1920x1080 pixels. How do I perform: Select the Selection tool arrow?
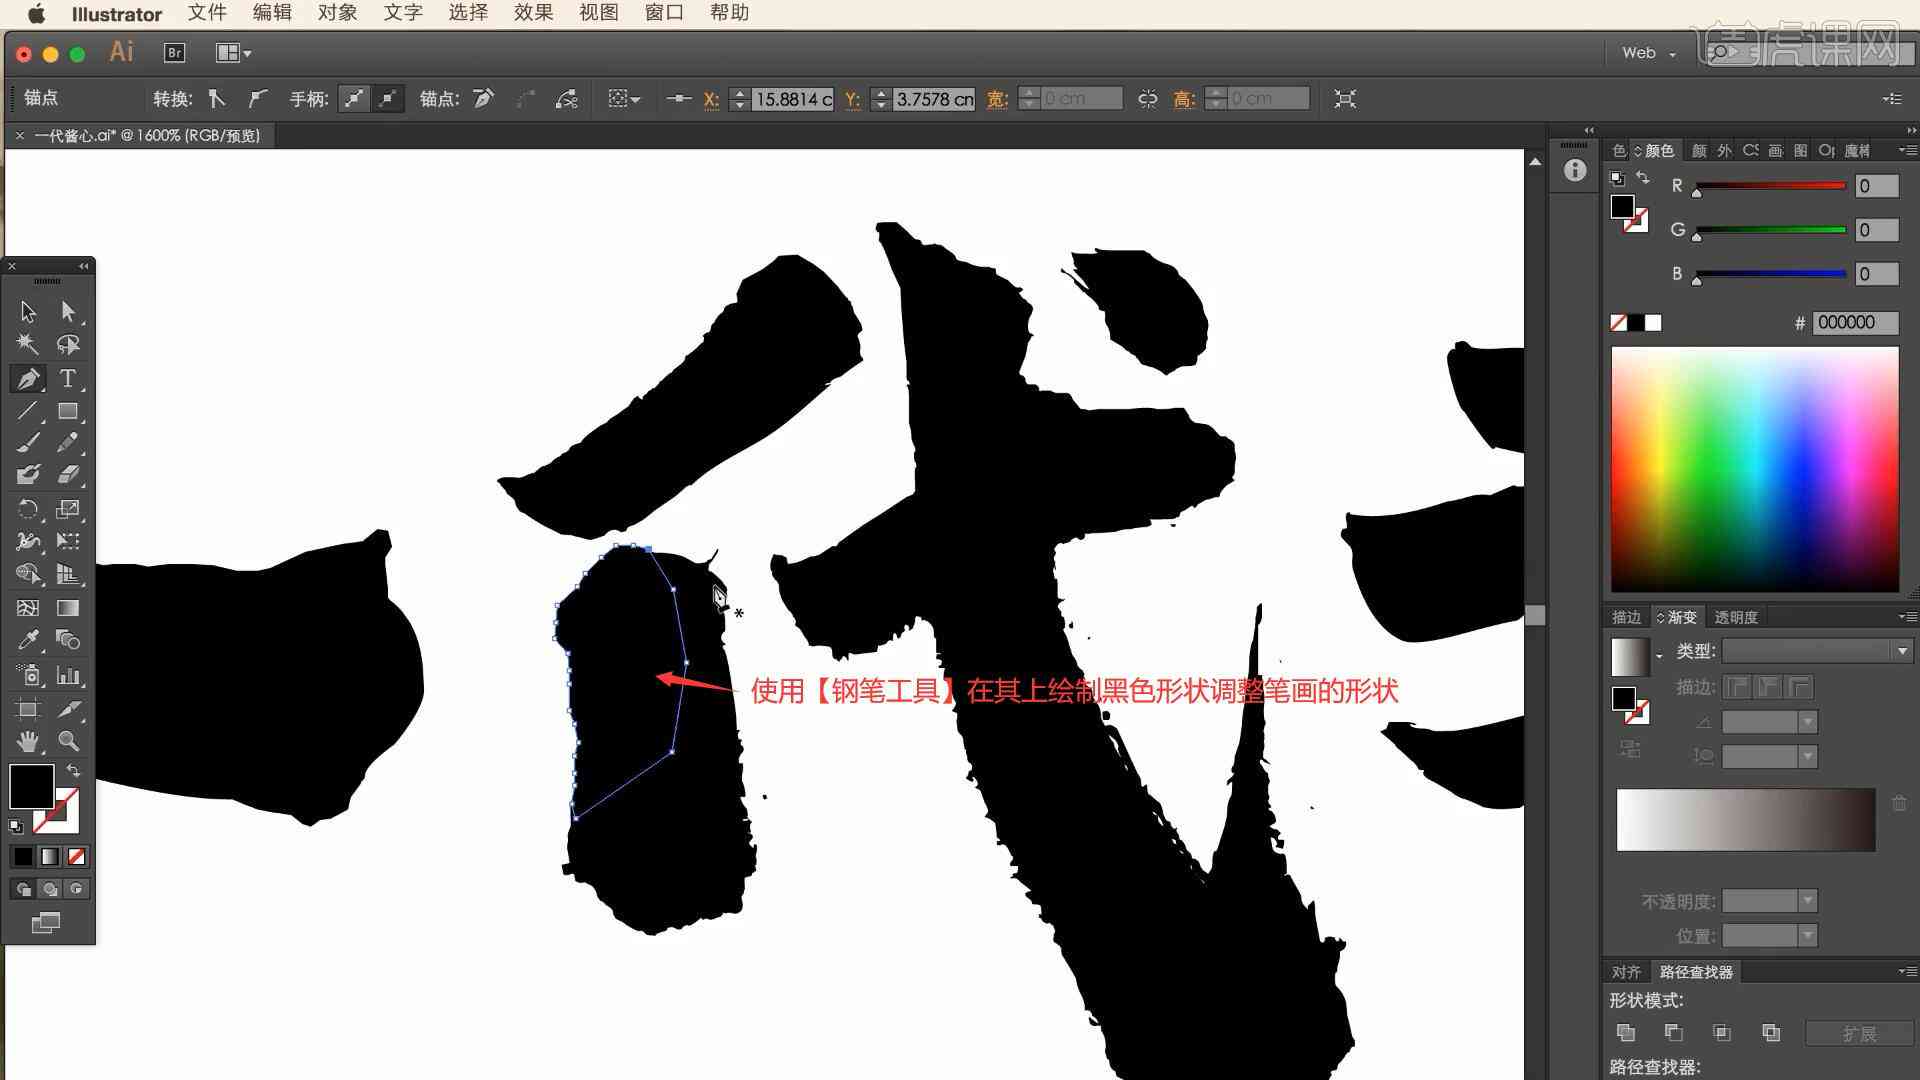(25, 311)
